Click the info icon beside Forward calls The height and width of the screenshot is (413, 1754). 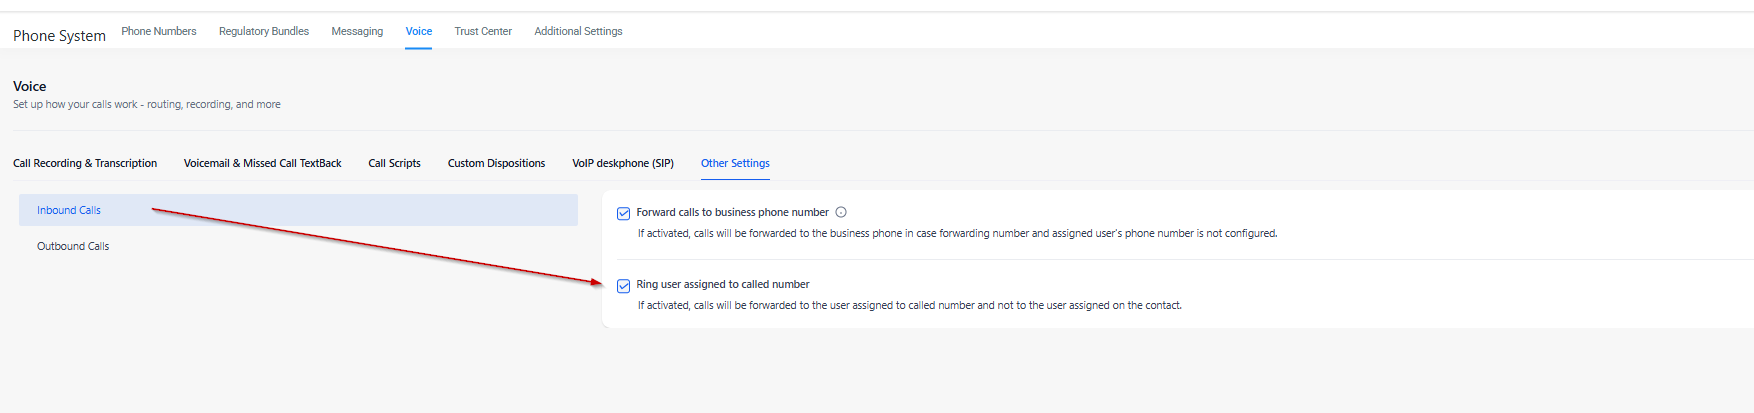(841, 212)
